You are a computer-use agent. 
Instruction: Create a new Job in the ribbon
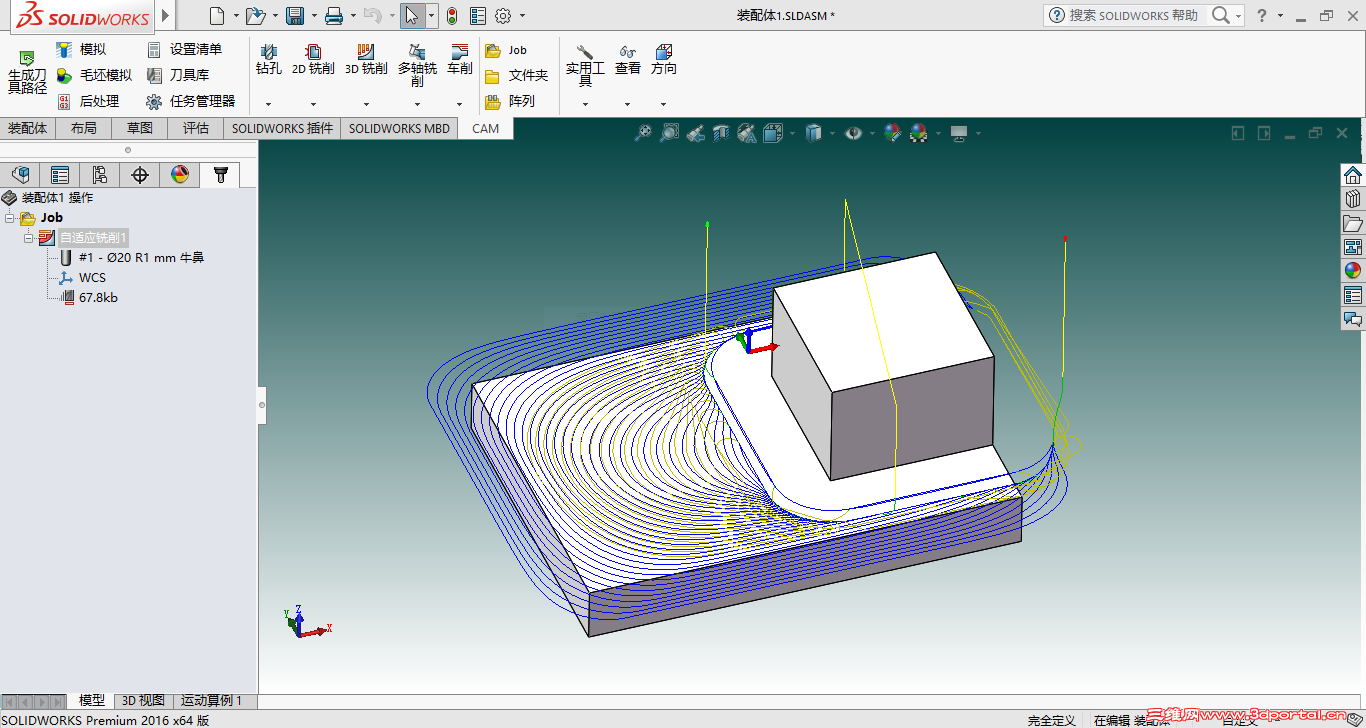pos(506,50)
